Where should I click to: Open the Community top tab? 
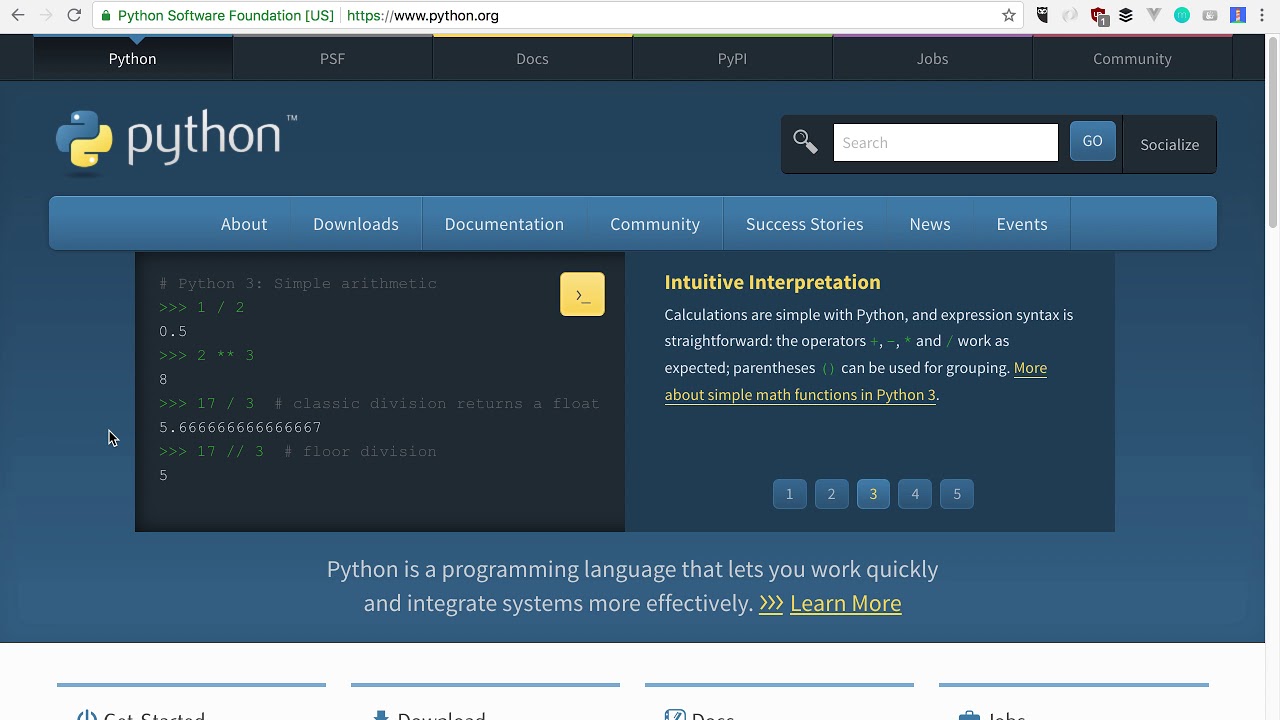coord(1132,58)
